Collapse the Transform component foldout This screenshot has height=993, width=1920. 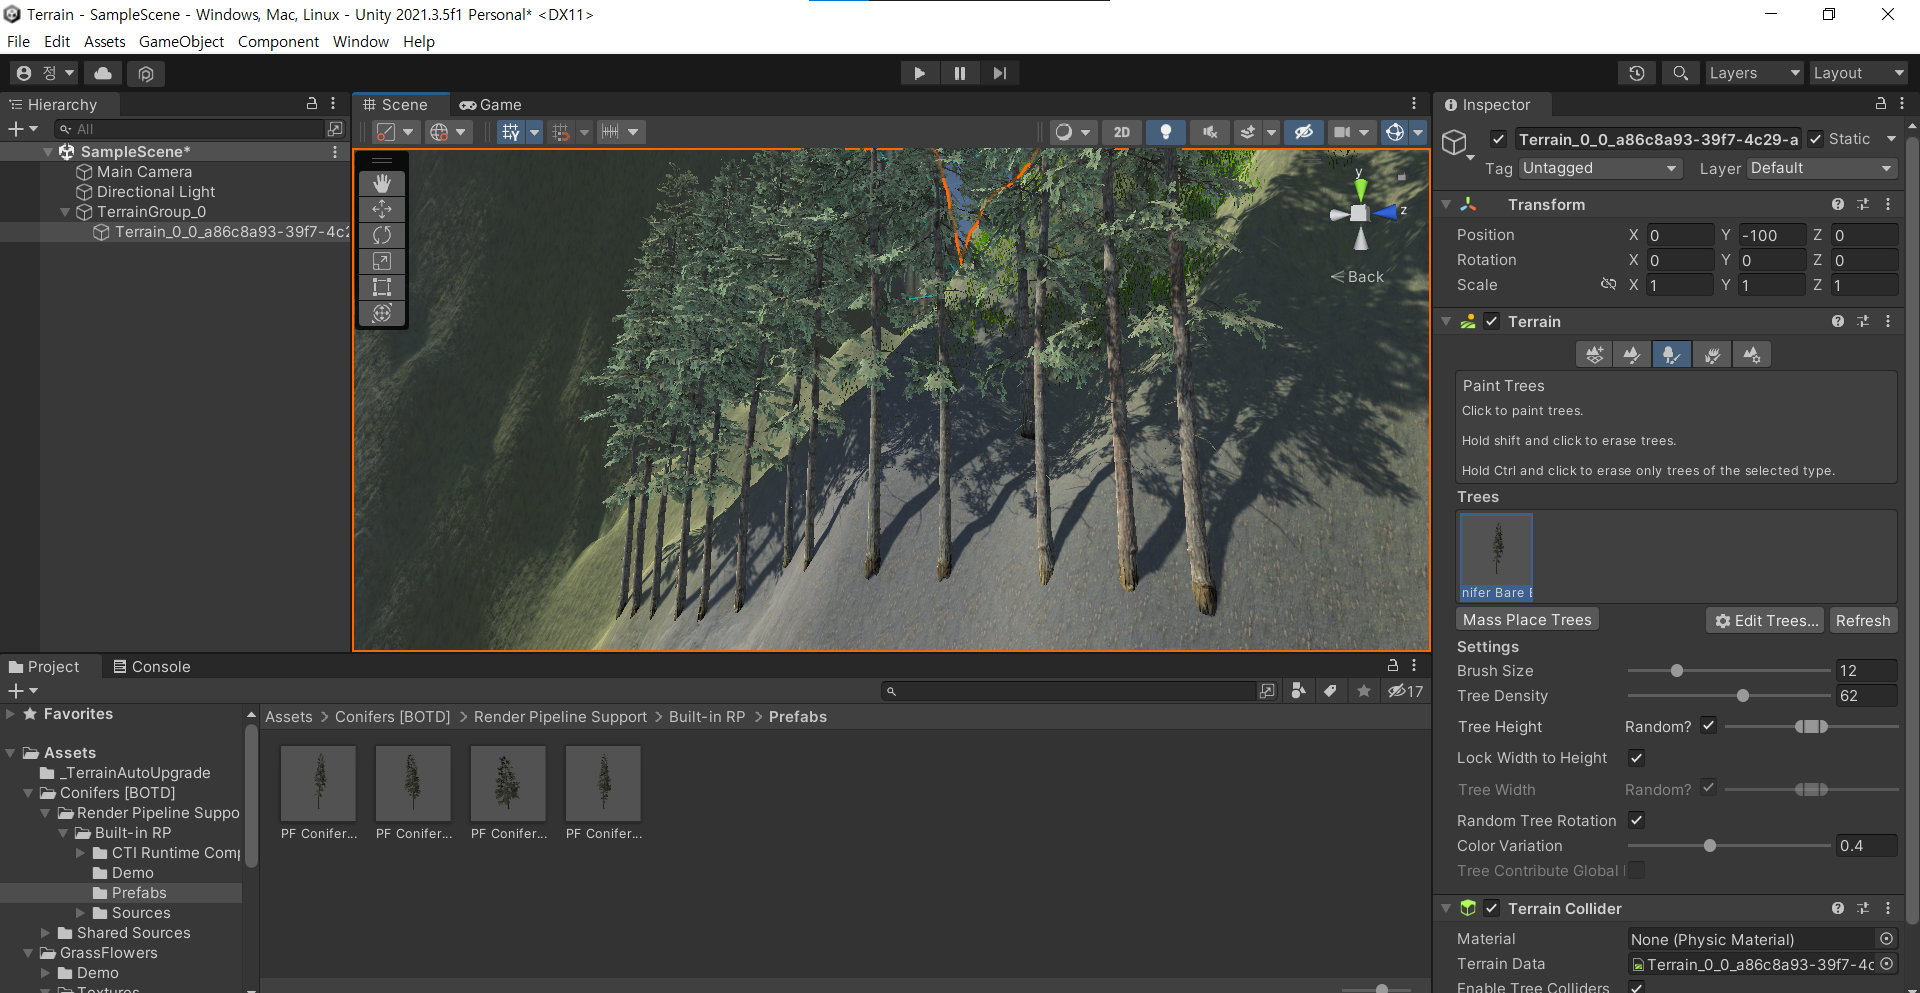pyautogui.click(x=1446, y=204)
